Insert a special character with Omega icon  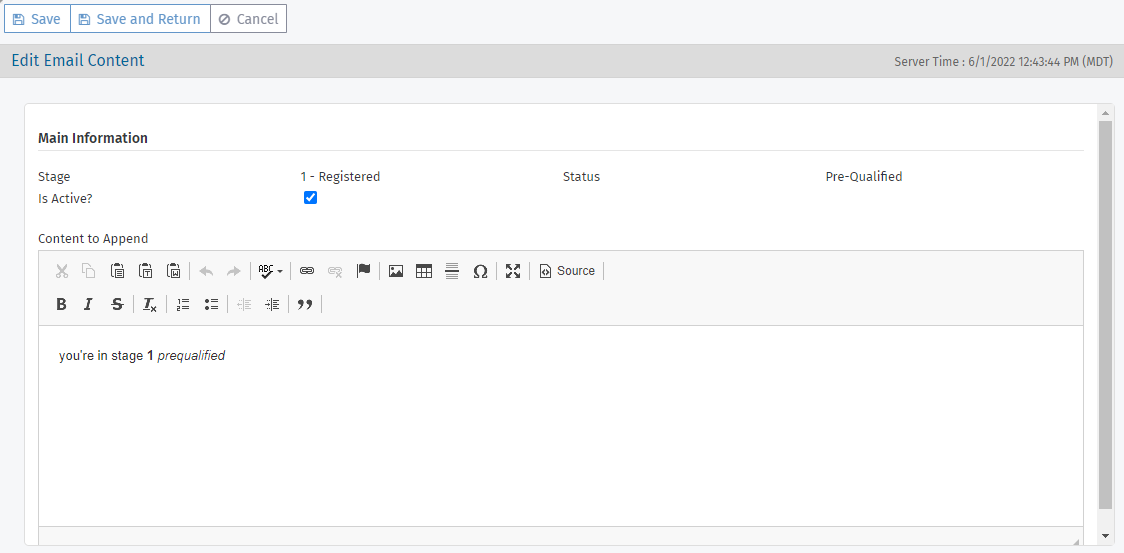tap(480, 271)
